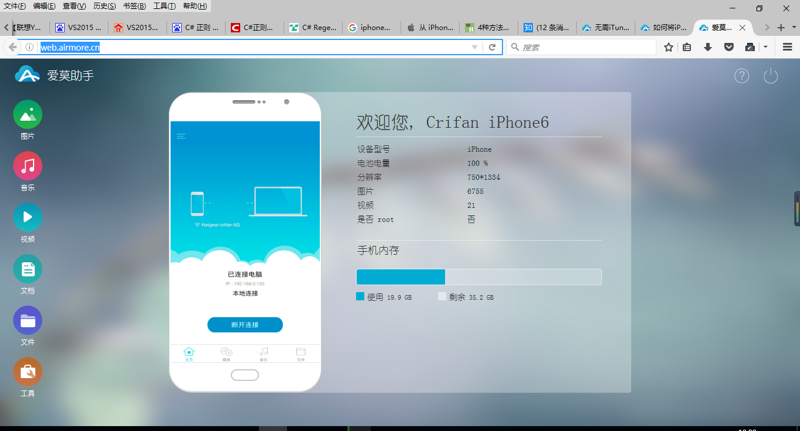The width and height of the screenshot is (800, 431).
Task: Click the Pocket icon in toolbar
Action: (729, 47)
